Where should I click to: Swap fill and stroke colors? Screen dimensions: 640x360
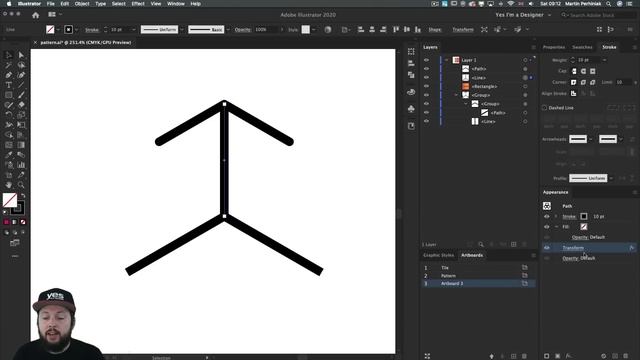[x=23, y=196]
